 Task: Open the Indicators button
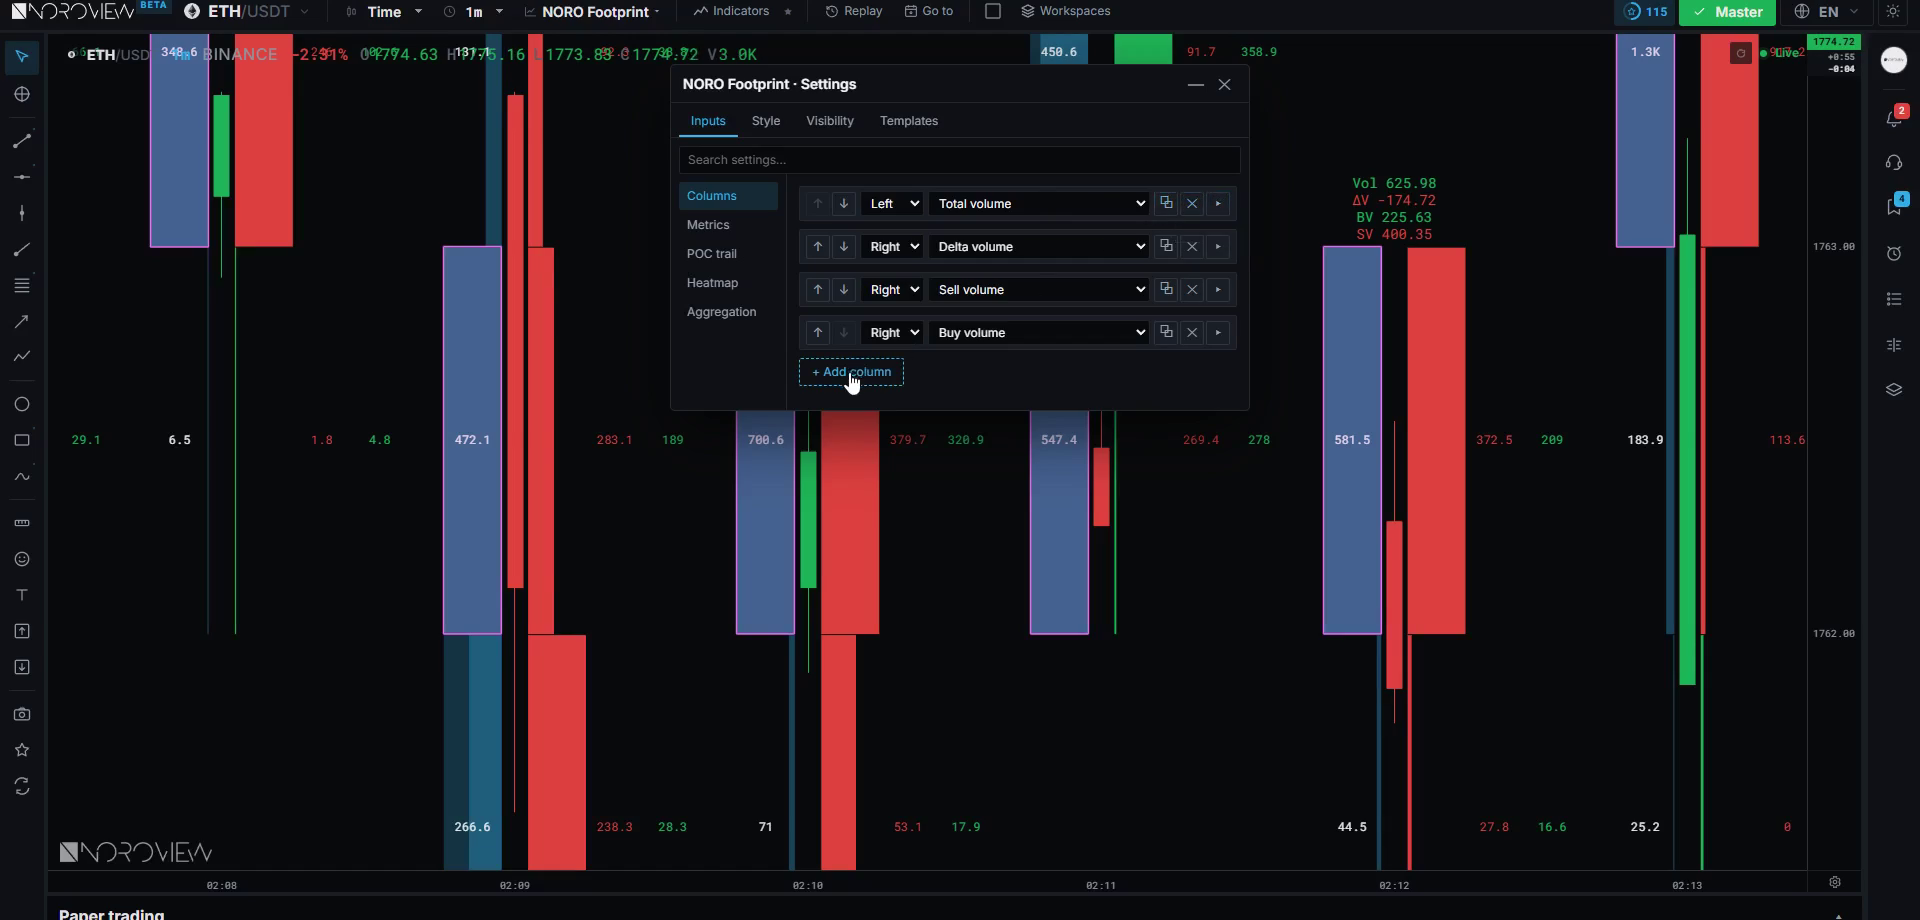click(732, 11)
